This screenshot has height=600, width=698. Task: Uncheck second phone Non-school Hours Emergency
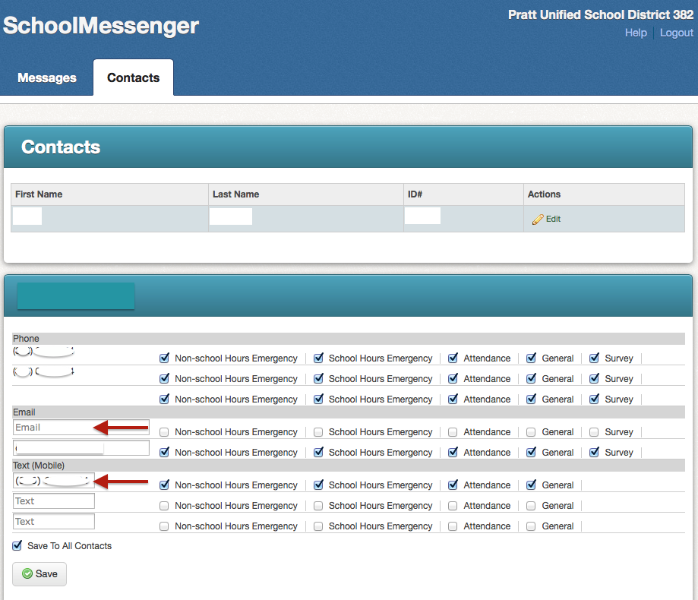pos(164,379)
